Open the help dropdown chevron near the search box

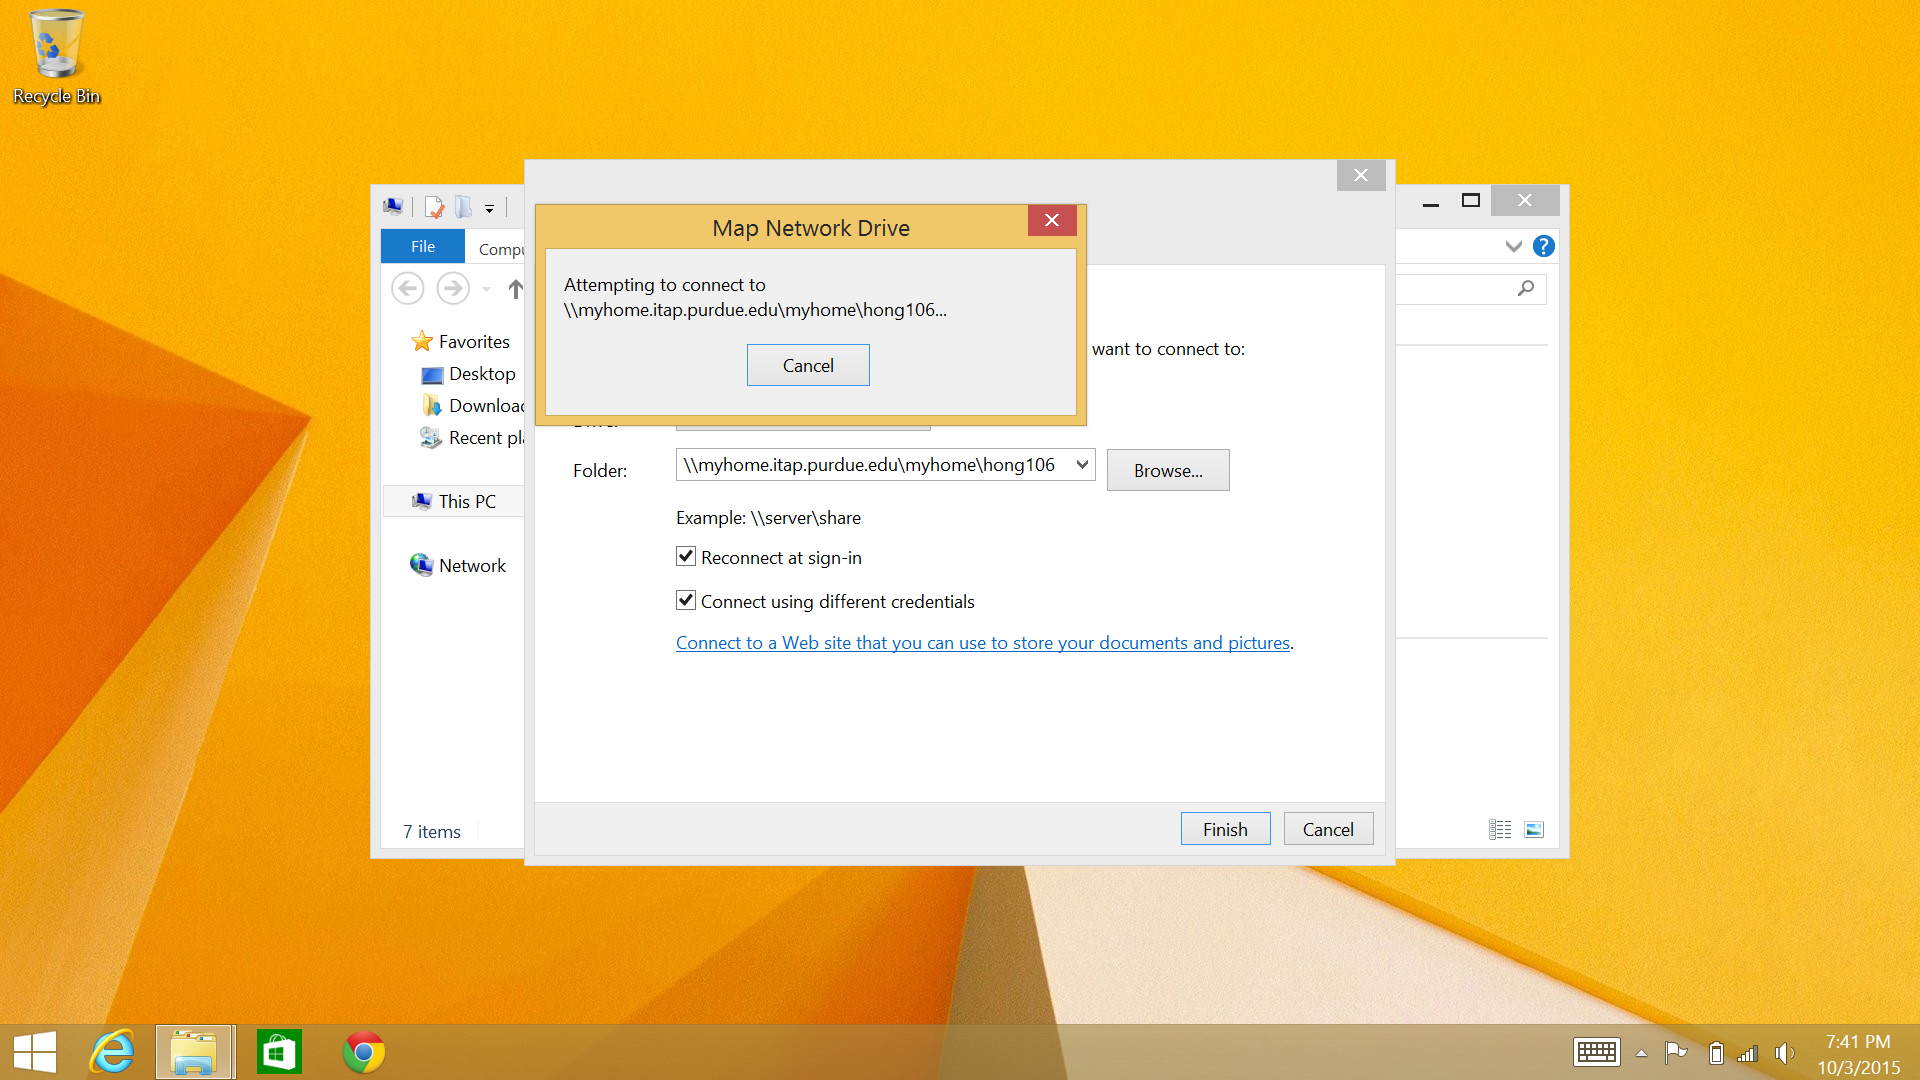pyautogui.click(x=1513, y=246)
